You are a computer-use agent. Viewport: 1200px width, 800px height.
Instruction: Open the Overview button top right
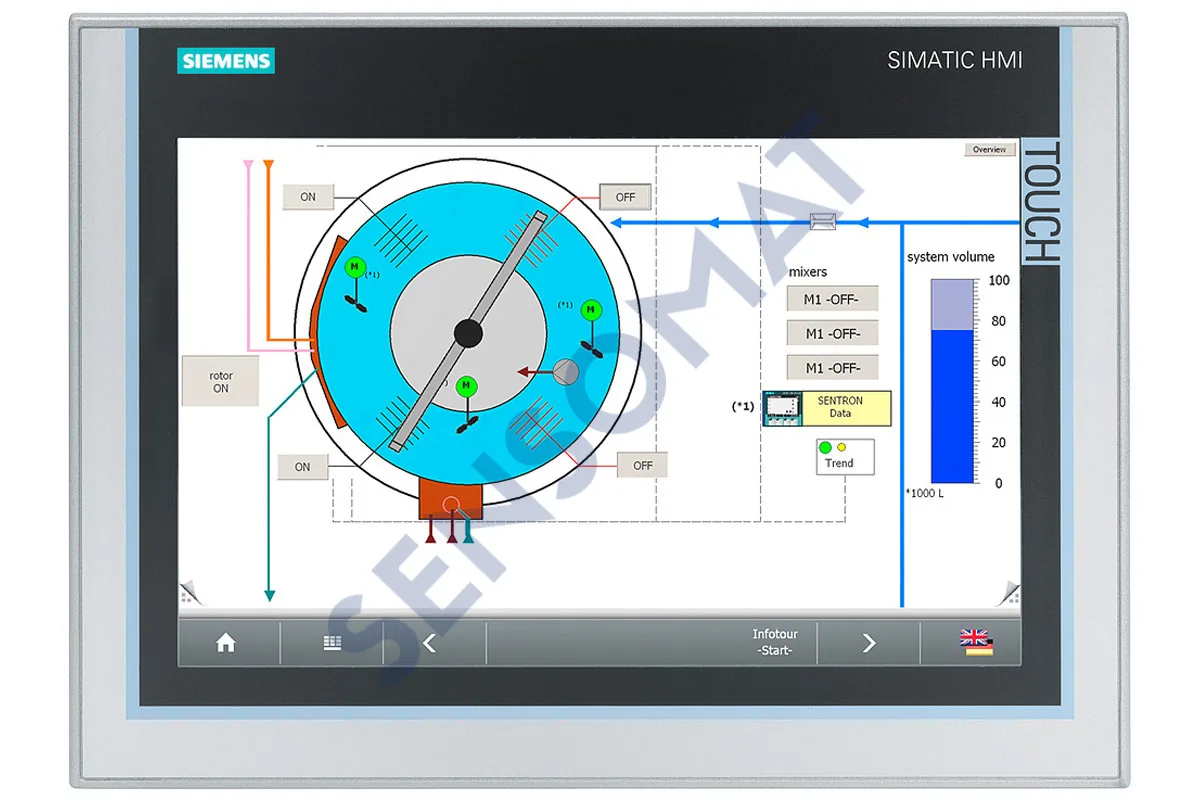coord(989,149)
